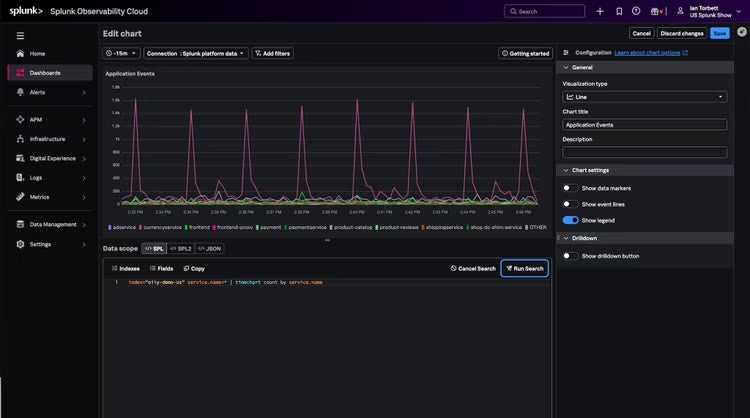
Task: Click the Description input field
Action: pos(644,152)
